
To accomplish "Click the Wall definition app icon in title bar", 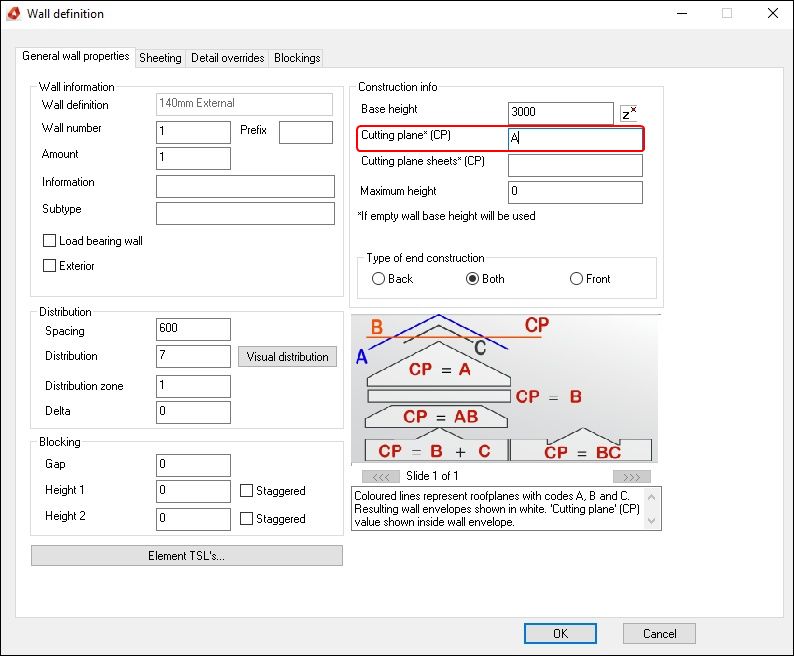I will pyautogui.click(x=14, y=14).
